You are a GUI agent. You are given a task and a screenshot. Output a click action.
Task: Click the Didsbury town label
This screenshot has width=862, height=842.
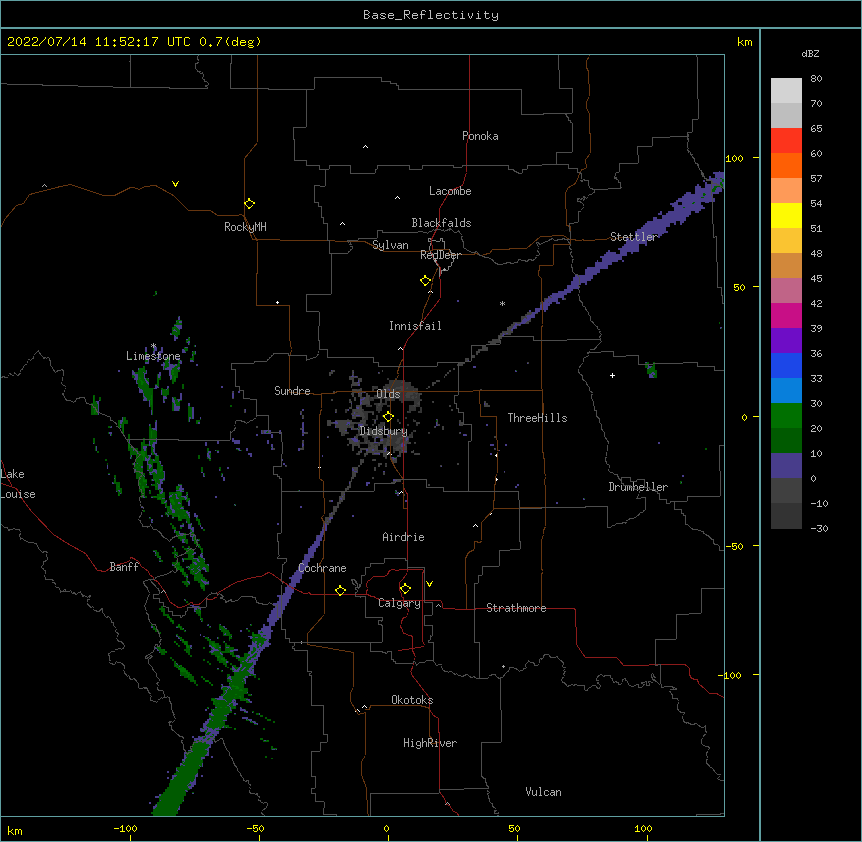(x=383, y=431)
